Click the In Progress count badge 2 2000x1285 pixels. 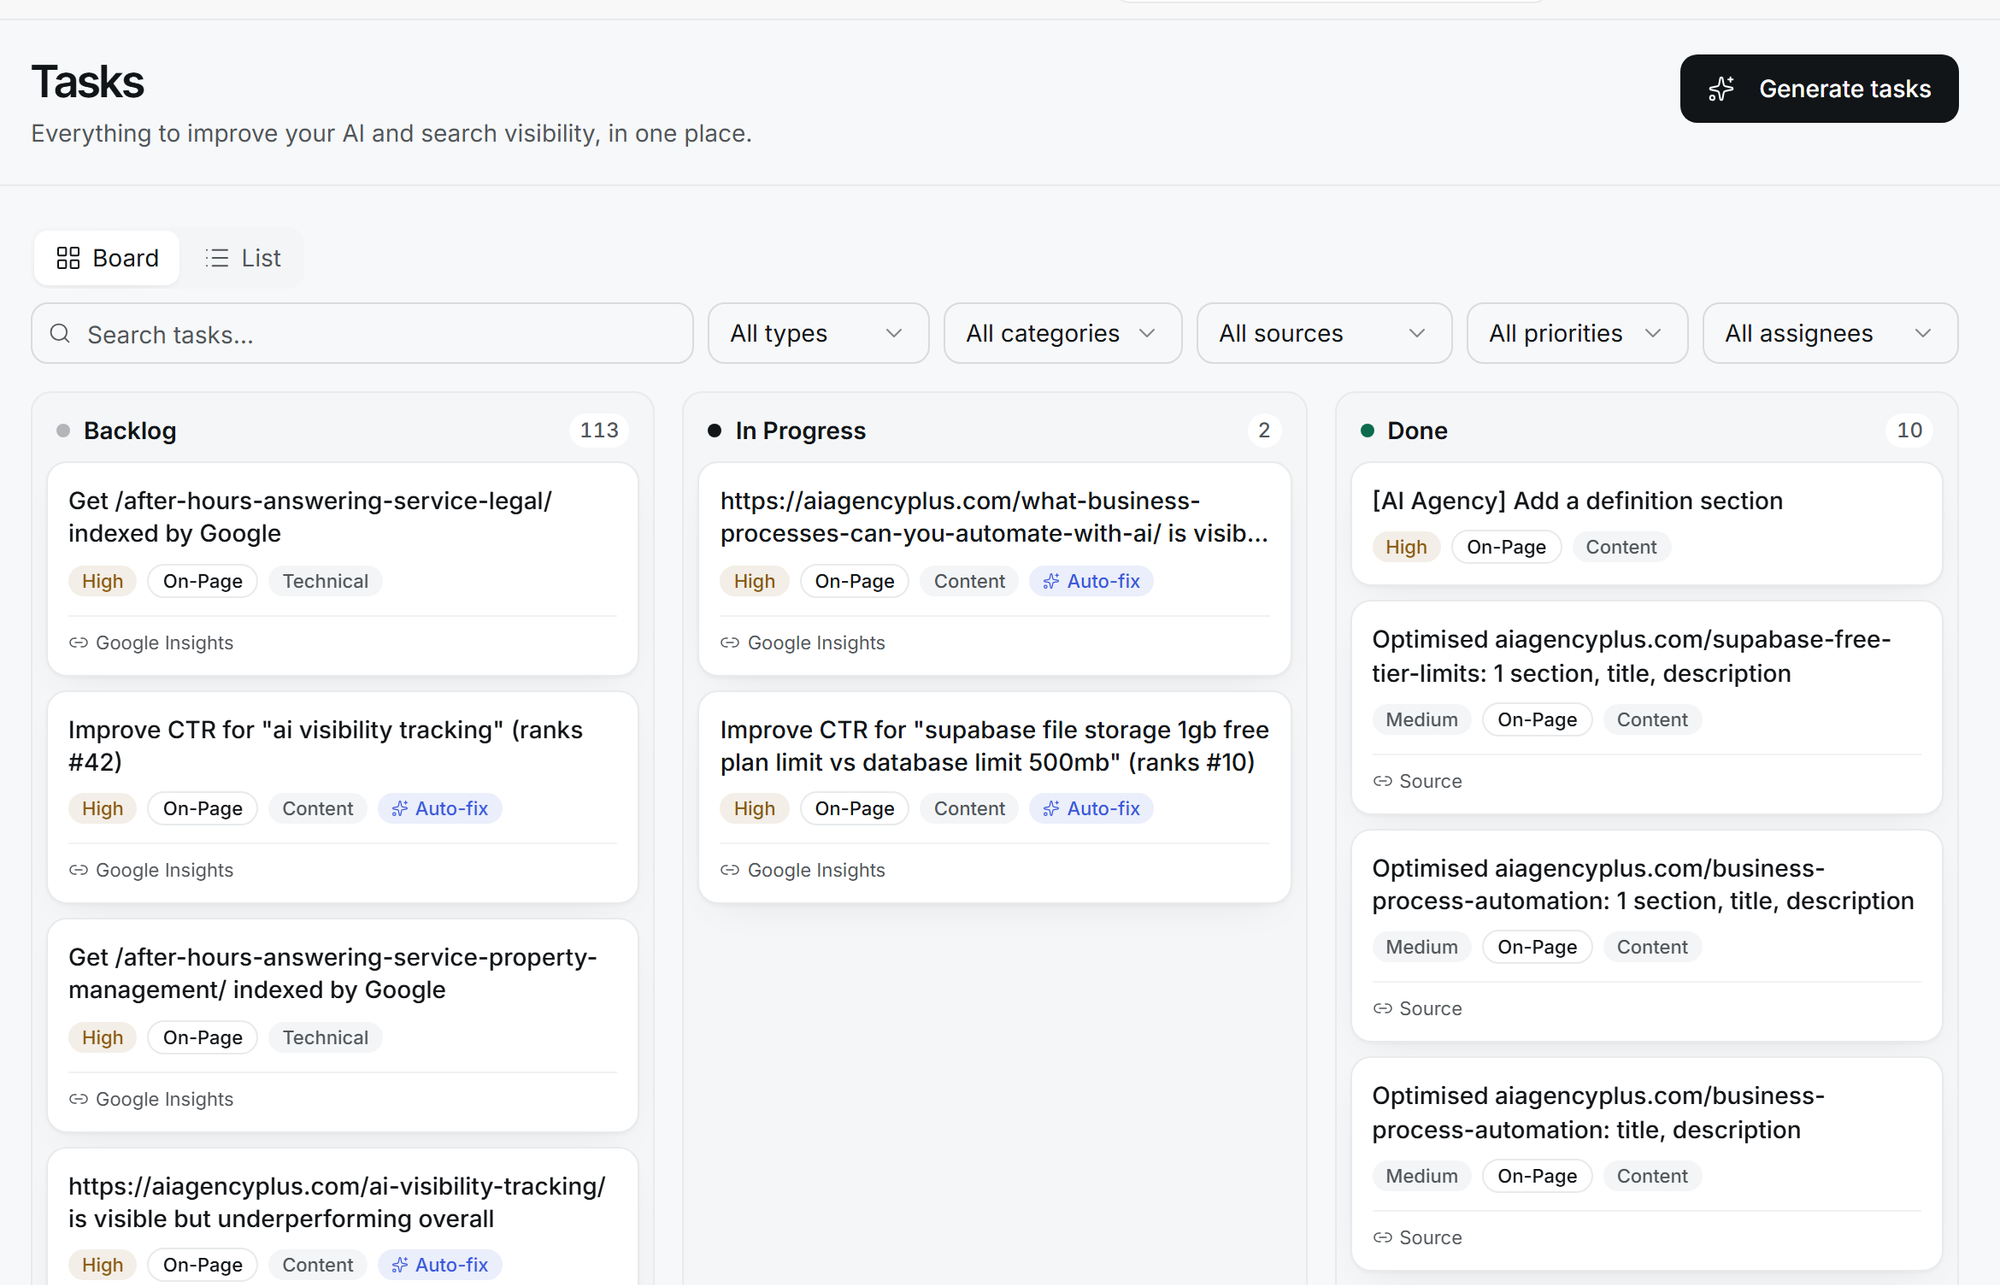click(1264, 430)
